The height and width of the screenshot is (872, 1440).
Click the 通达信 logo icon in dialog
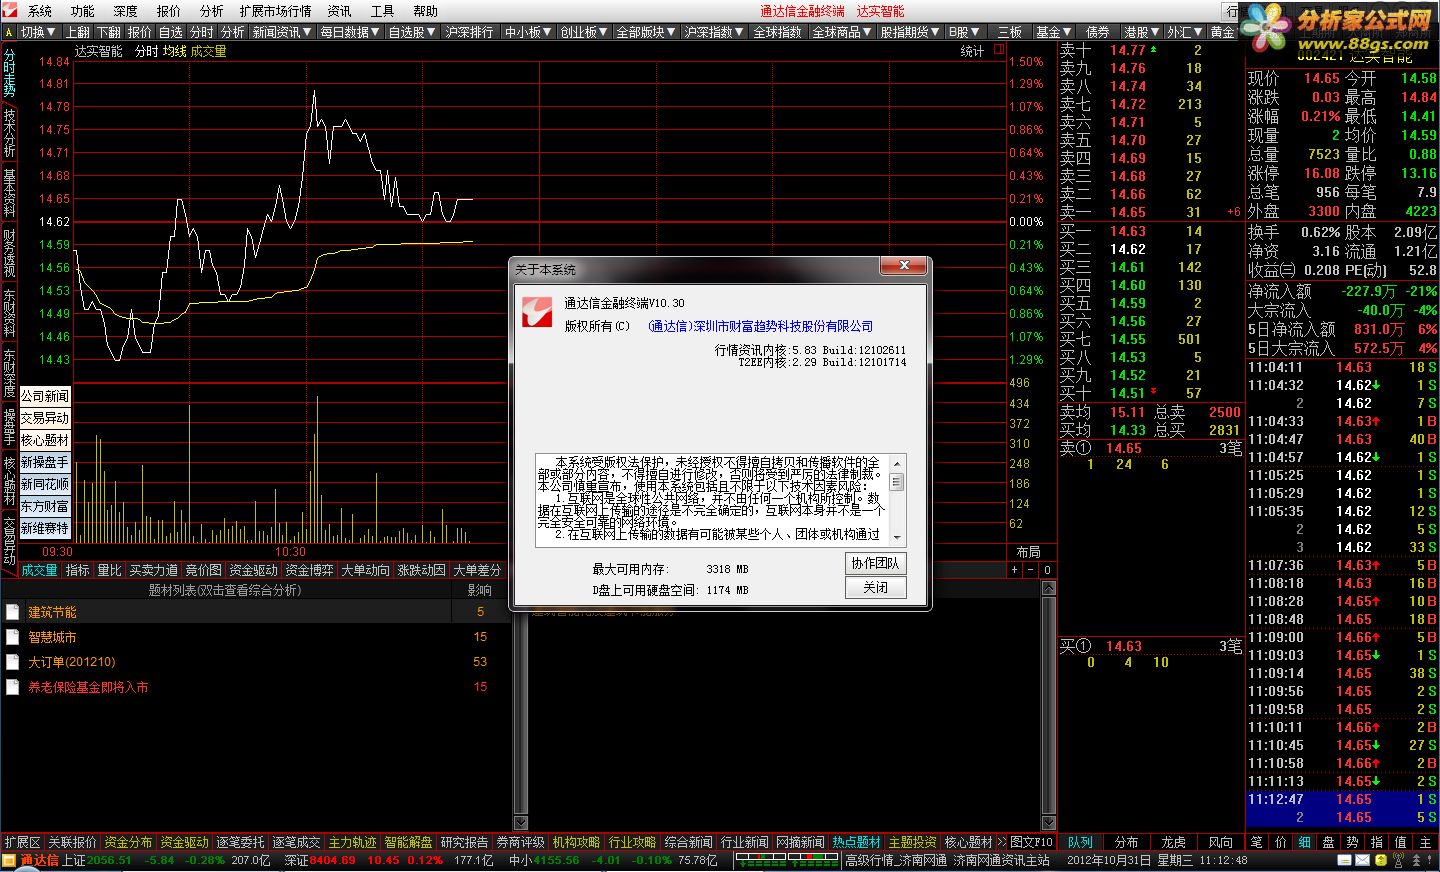pos(537,312)
